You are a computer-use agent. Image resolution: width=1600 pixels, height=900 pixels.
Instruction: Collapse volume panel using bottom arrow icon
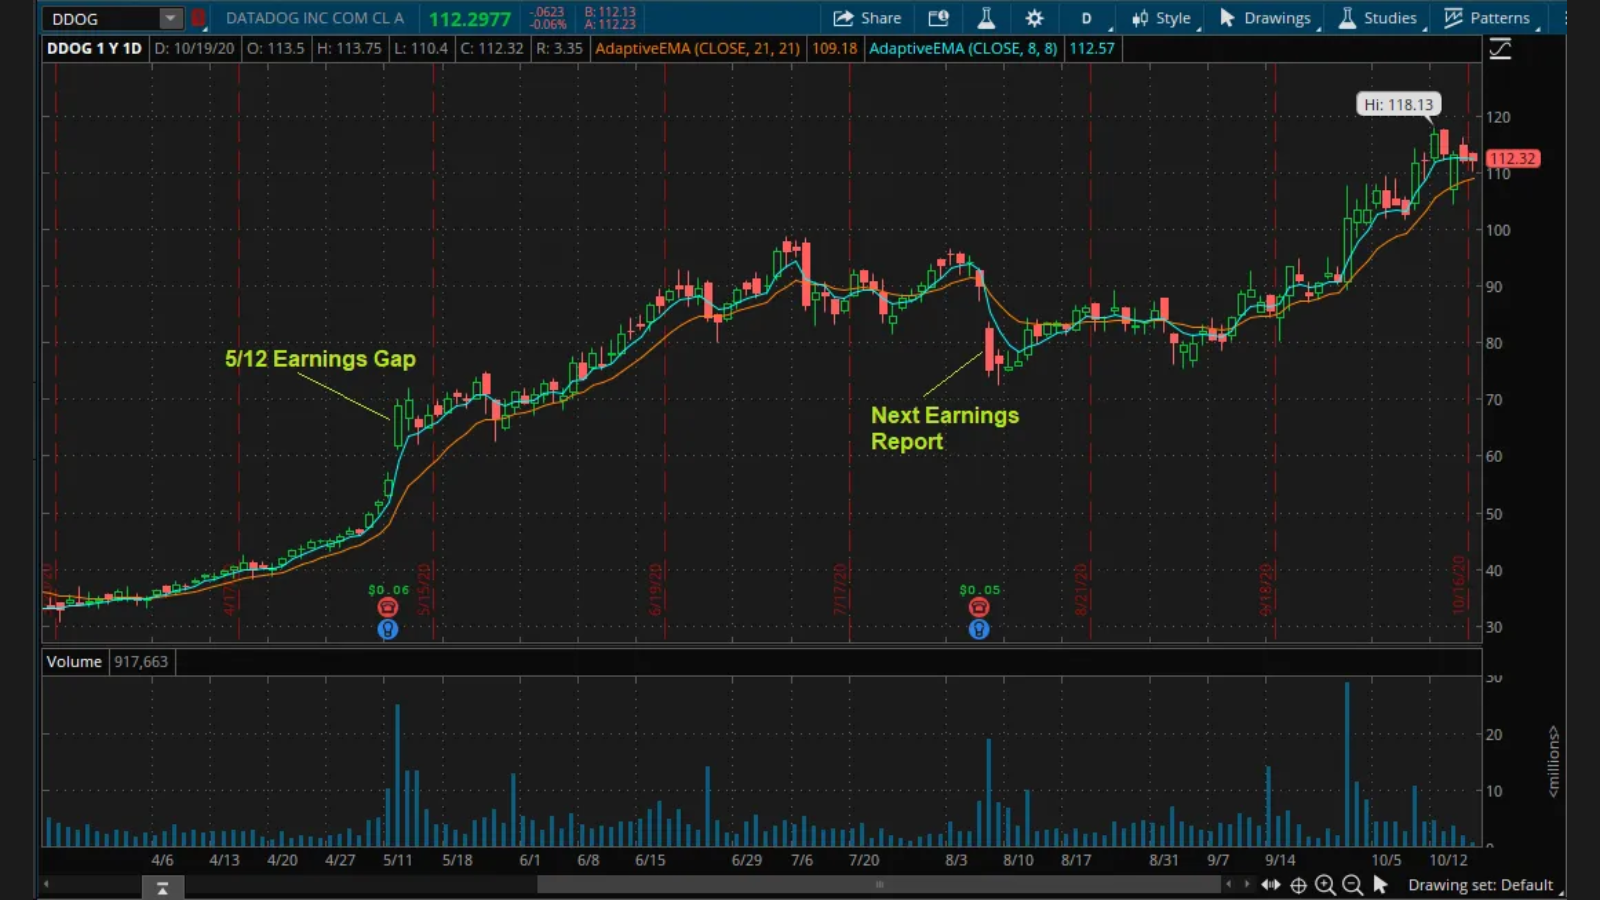pyautogui.click(x=162, y=887)
